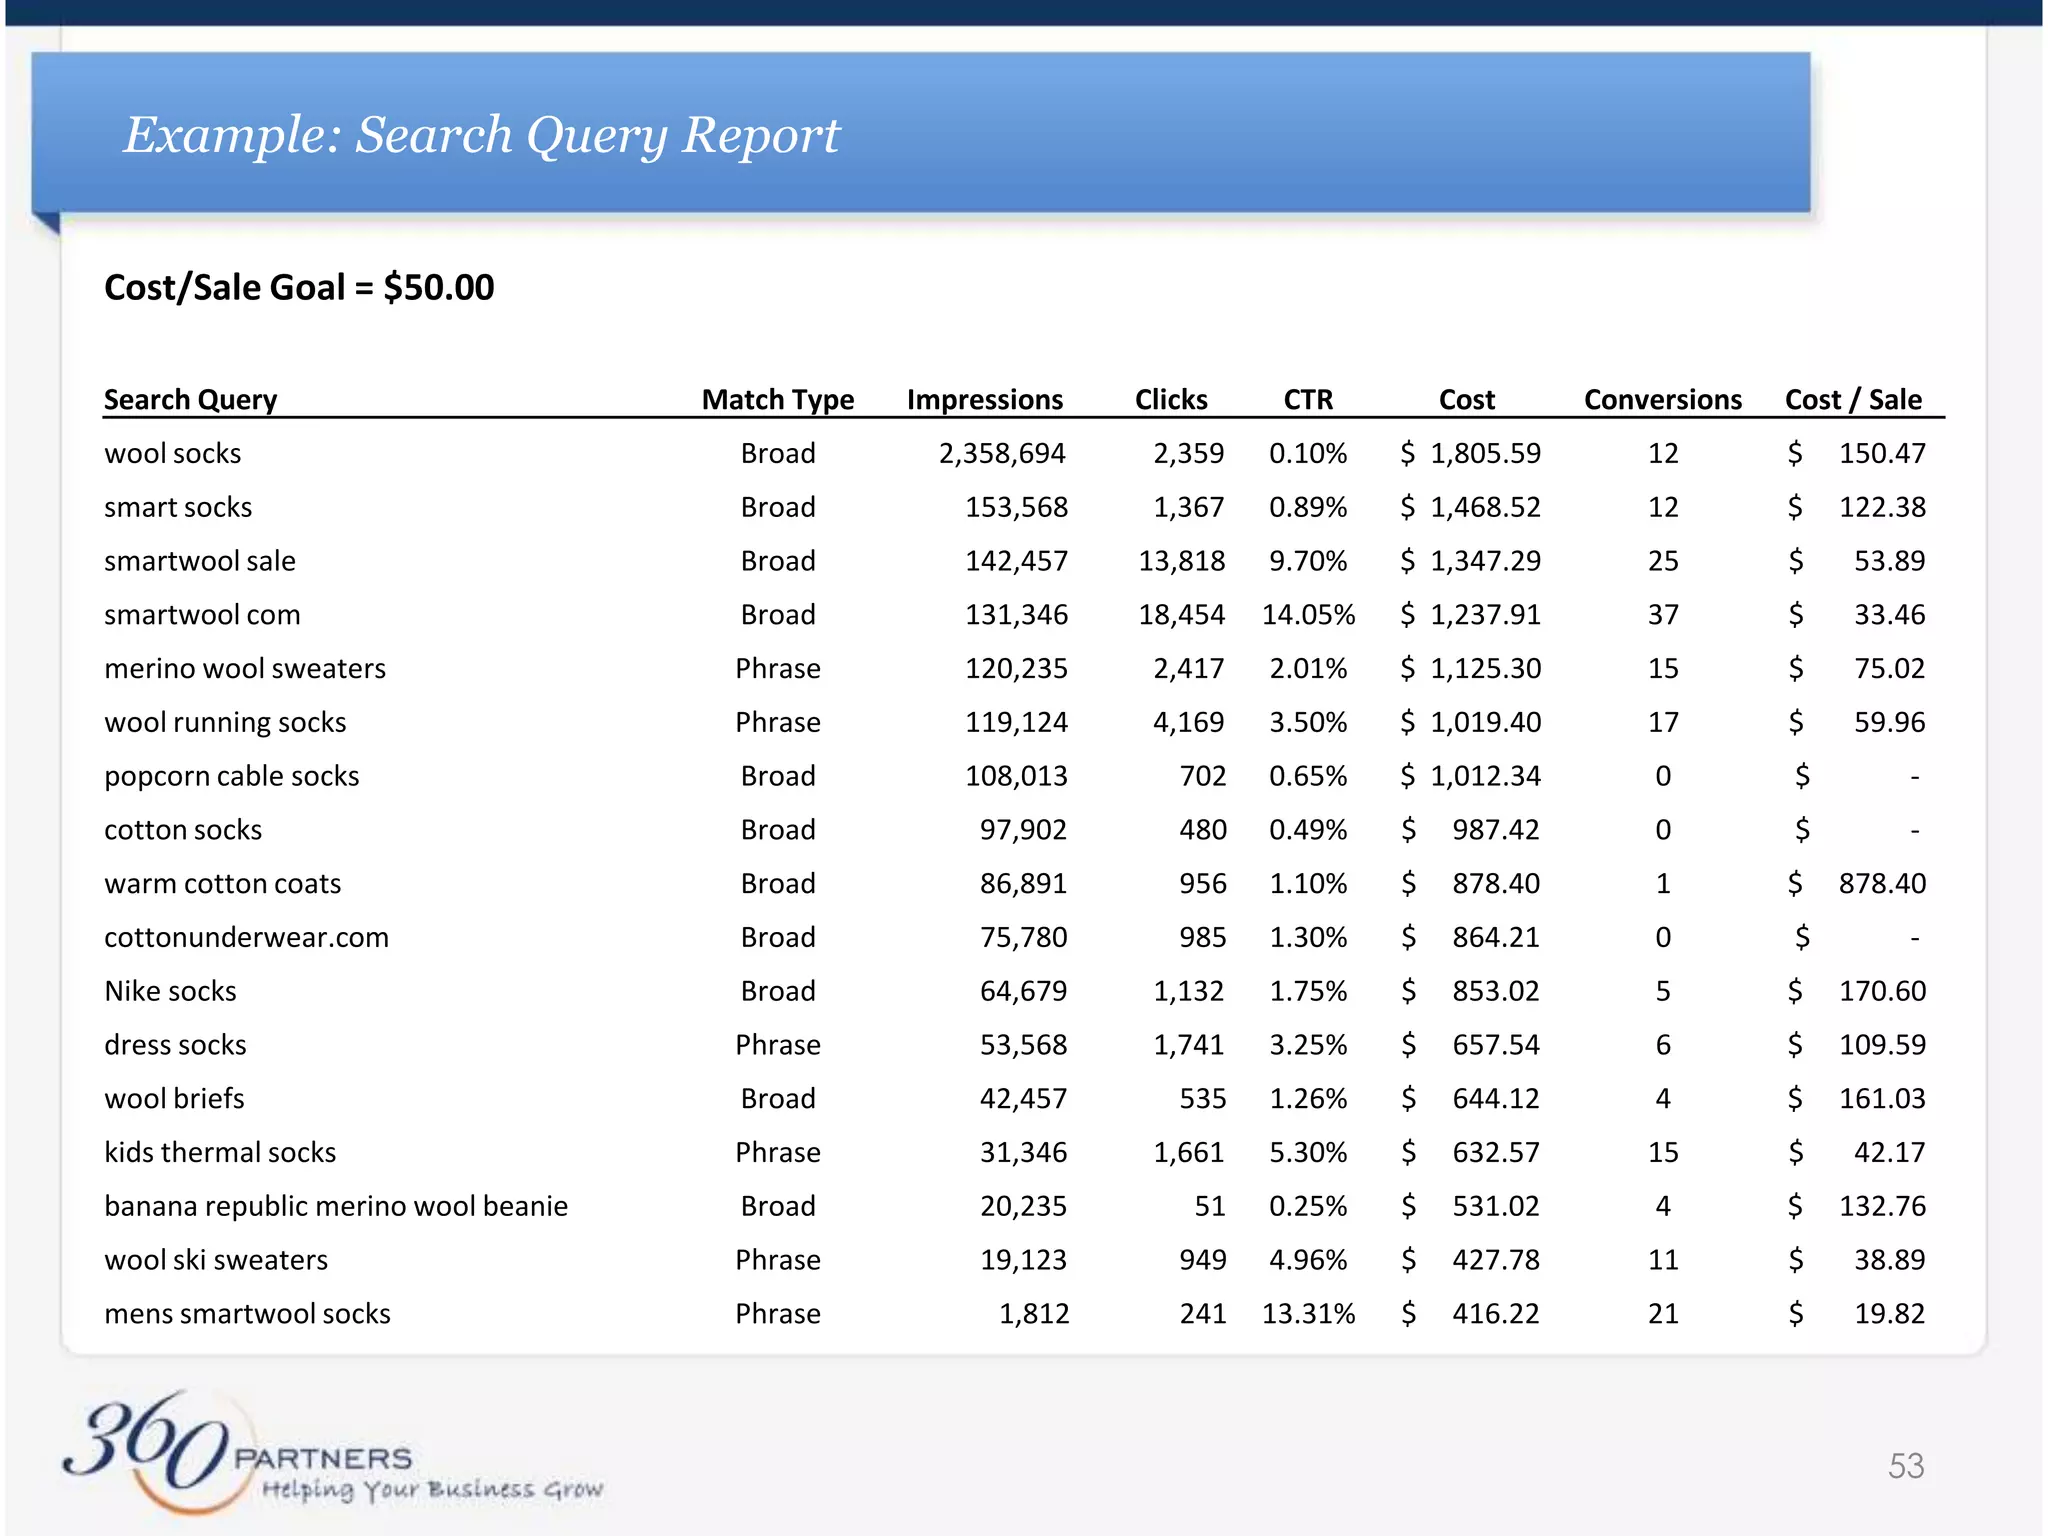Click the 2,358,694 impressions value

click(x=1001, y=453)
